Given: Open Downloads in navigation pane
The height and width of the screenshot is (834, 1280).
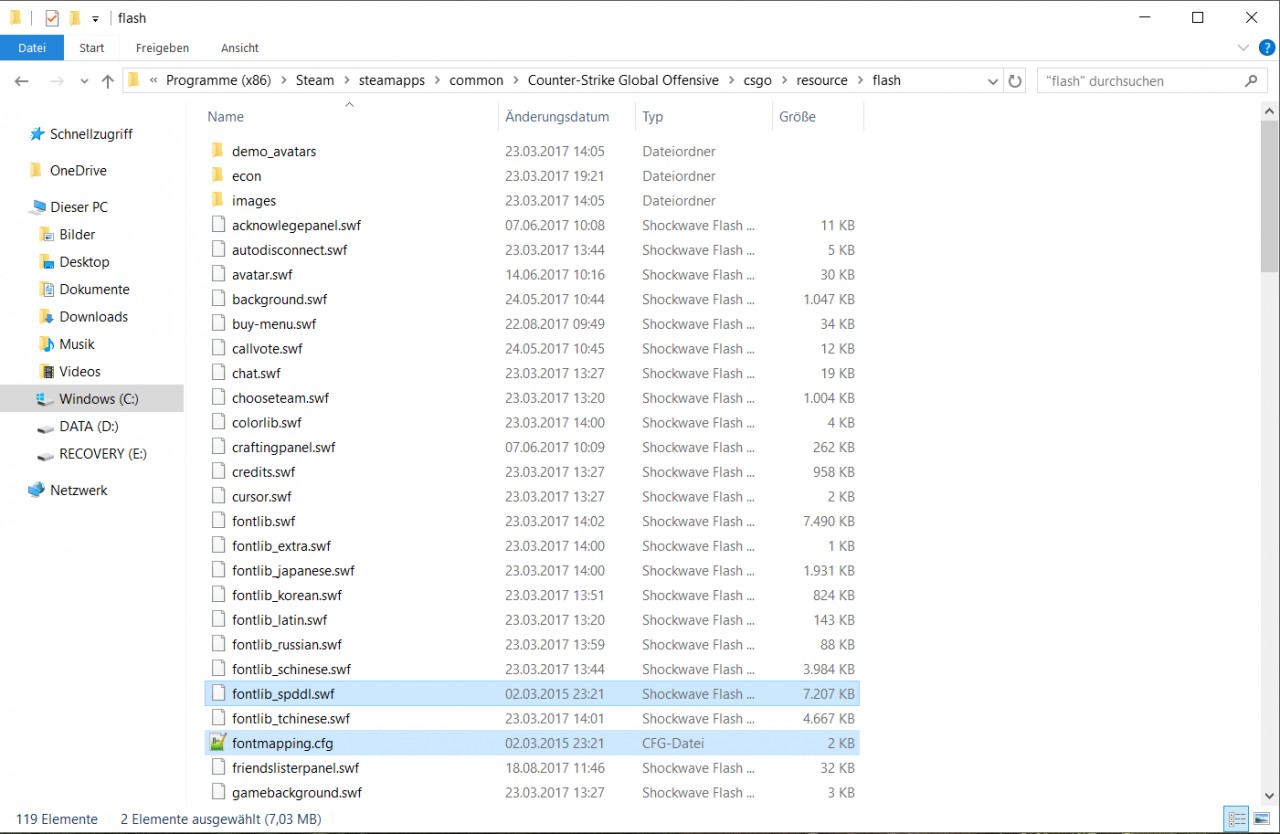Looking at the screenshot, I should click(93, 316).
